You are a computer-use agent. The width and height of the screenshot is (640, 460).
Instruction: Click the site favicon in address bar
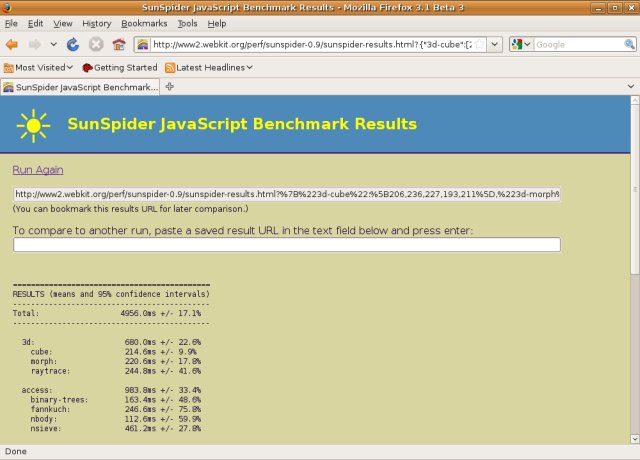click(x=142, y=44)
